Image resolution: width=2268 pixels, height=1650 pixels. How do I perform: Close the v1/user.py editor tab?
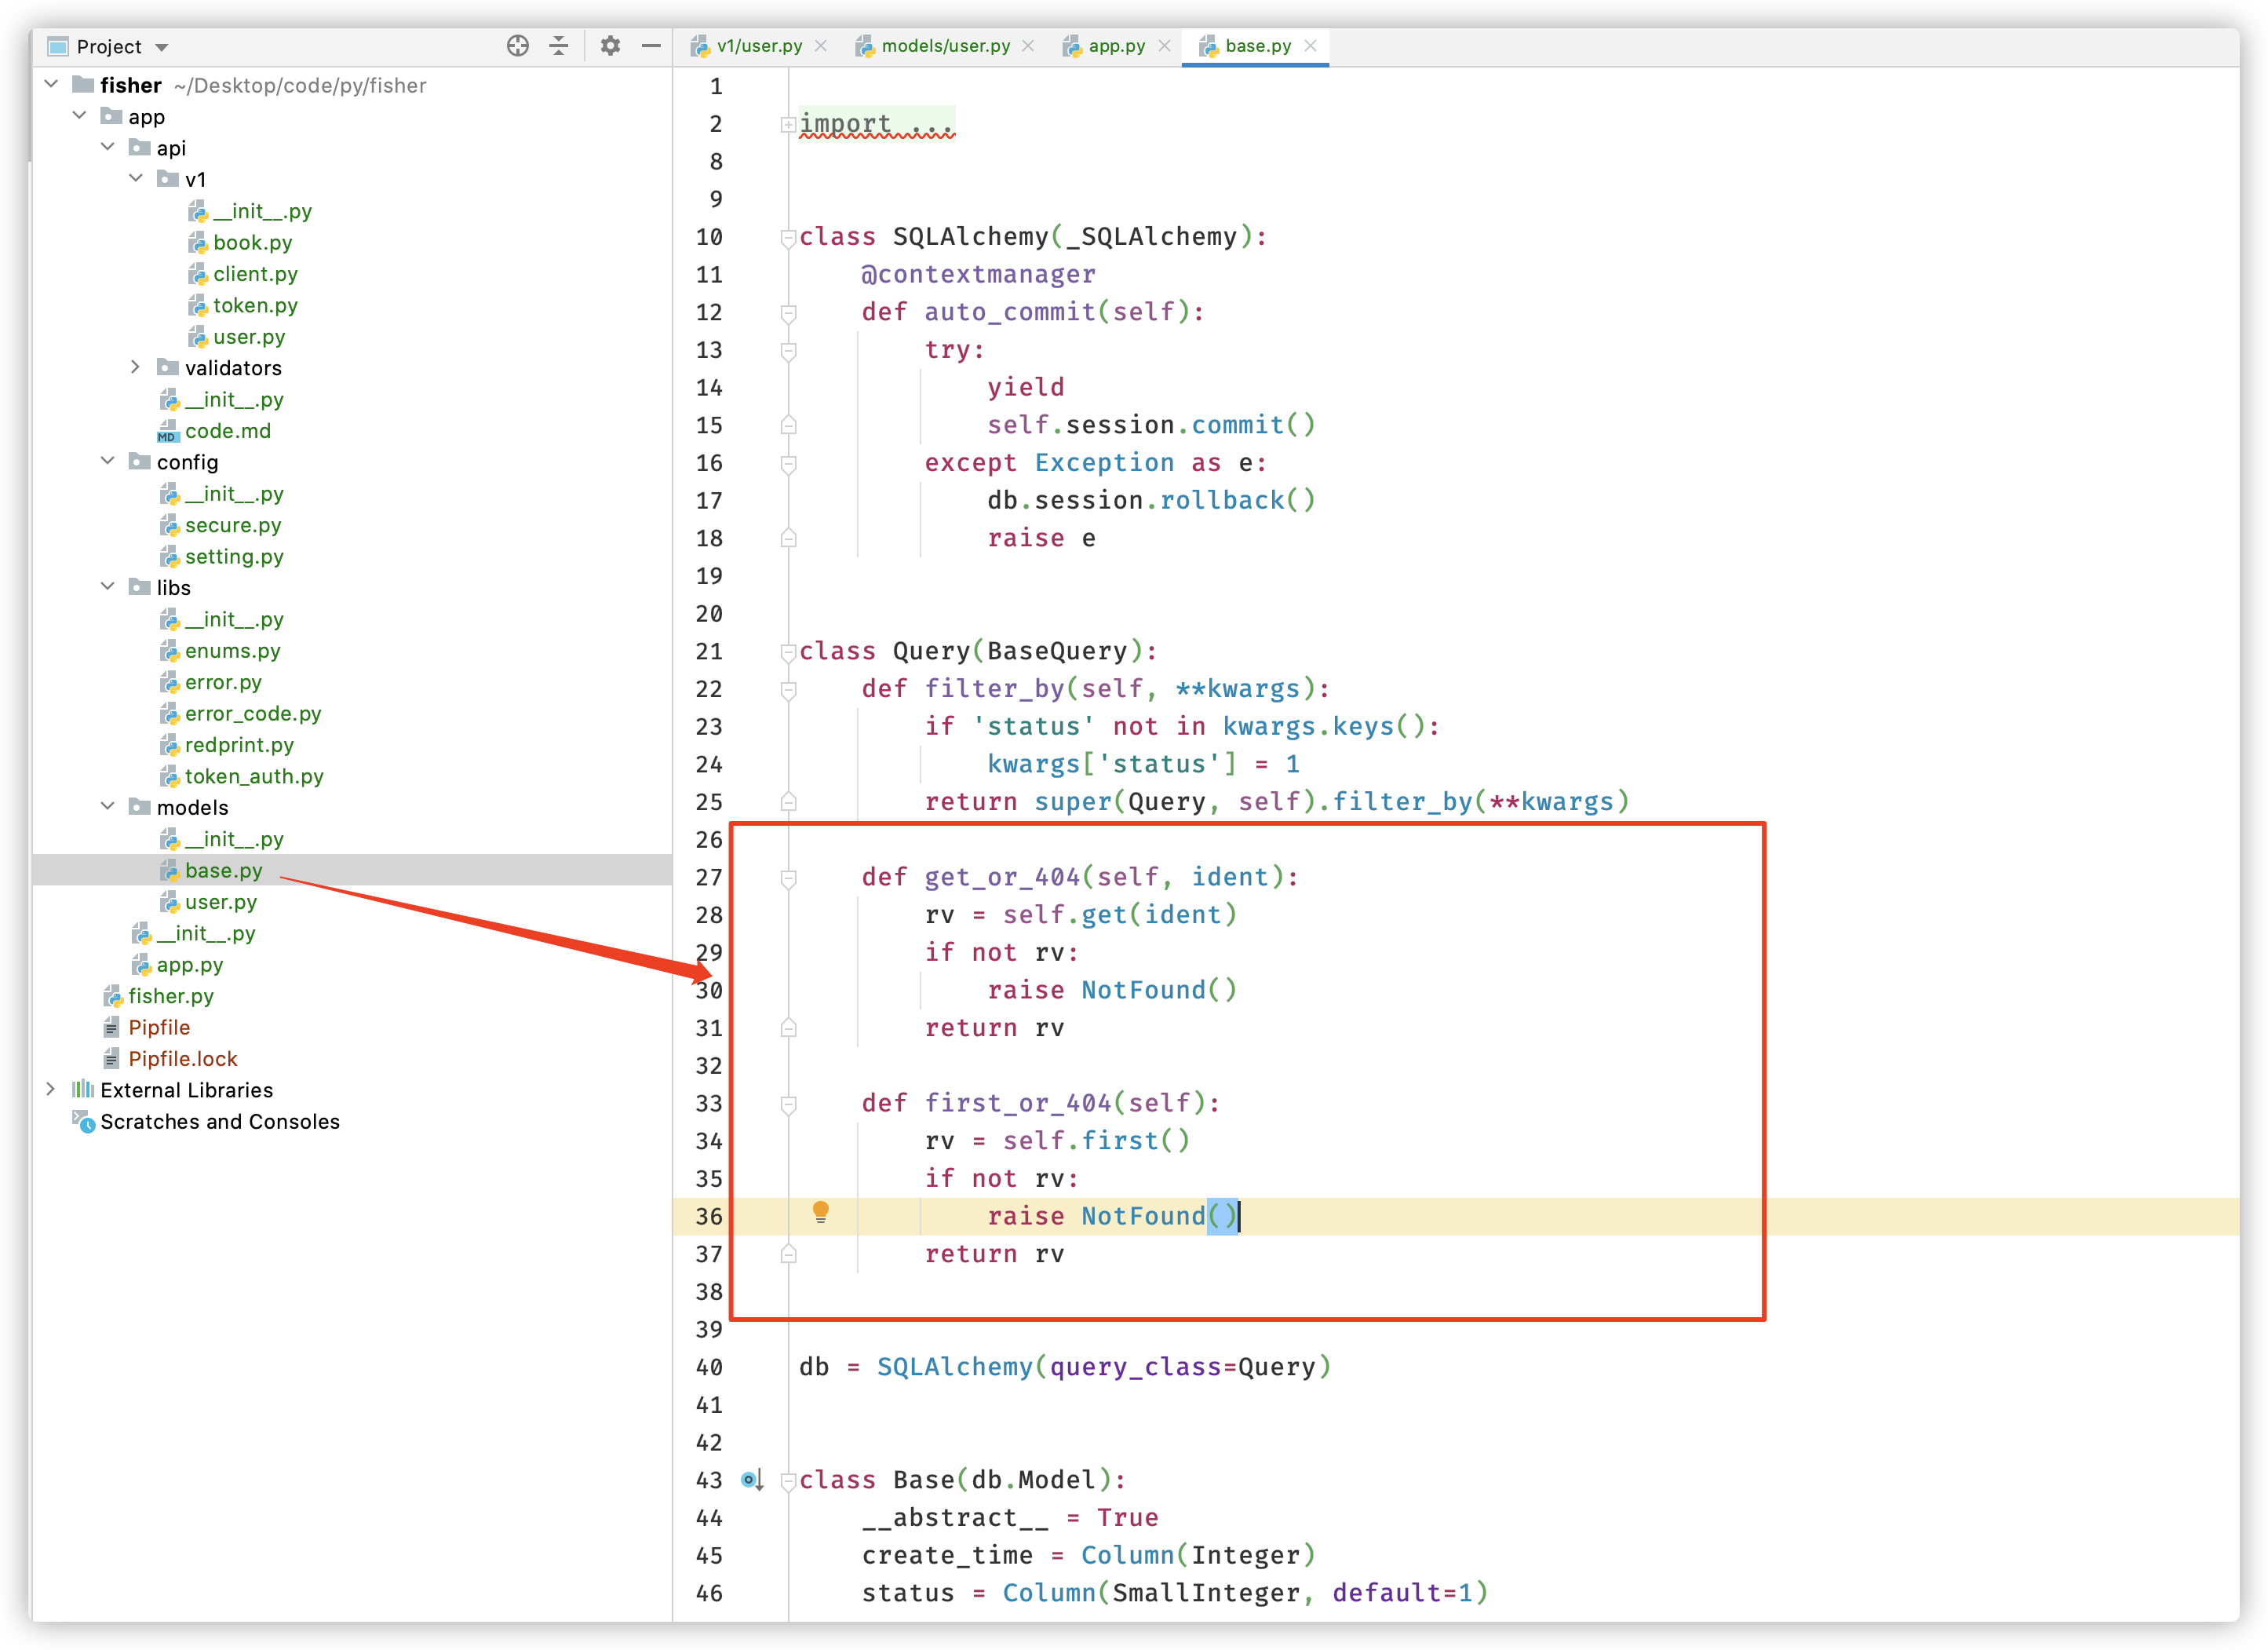[x=821, y=46]
